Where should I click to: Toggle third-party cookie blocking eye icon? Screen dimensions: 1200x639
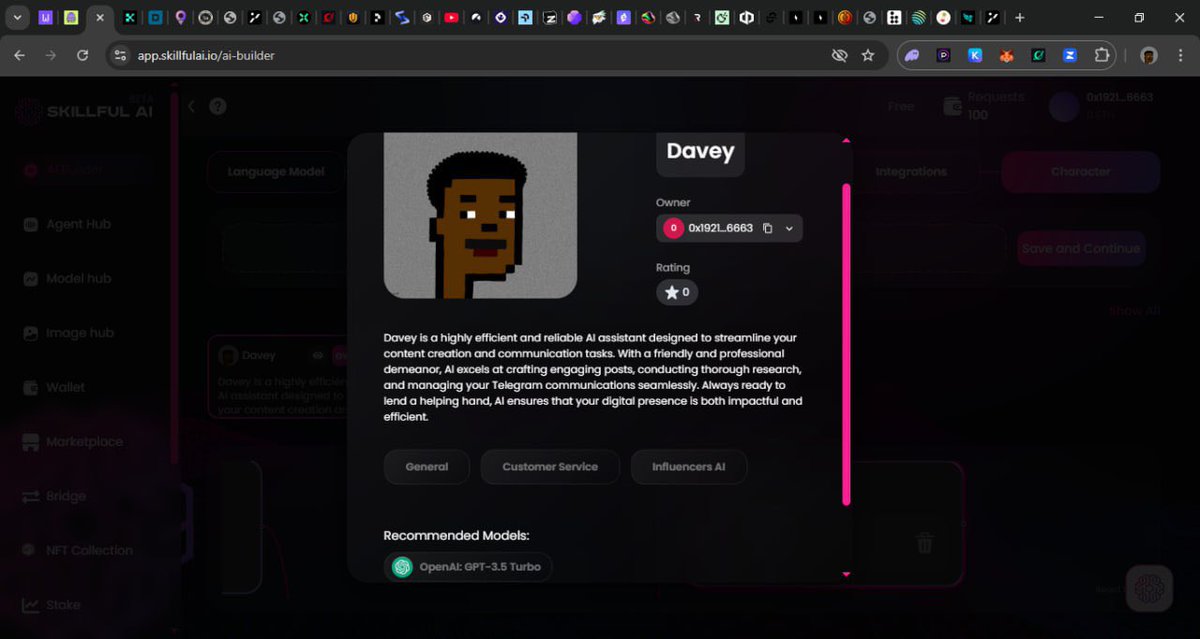[840, 56]
